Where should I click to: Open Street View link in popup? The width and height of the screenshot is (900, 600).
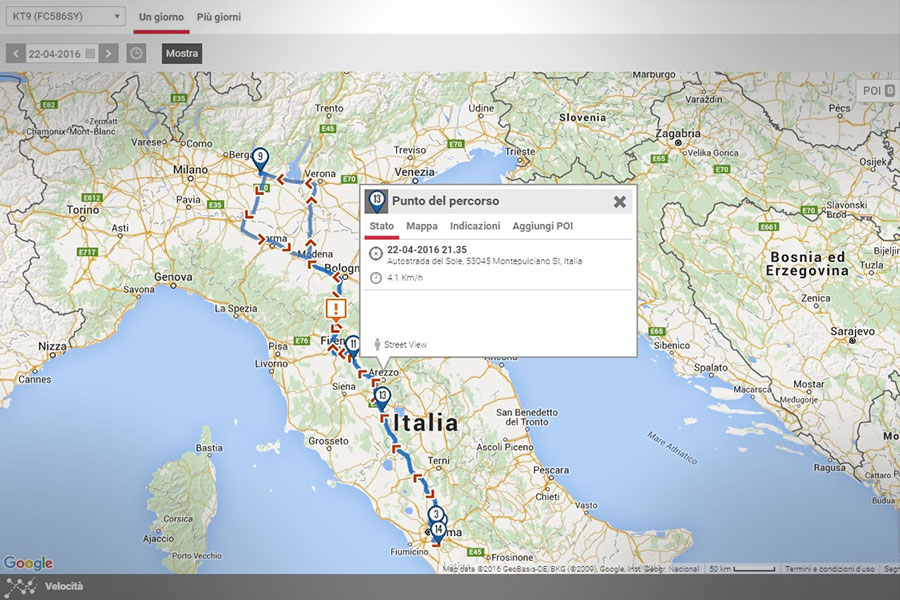pos(405,344)
